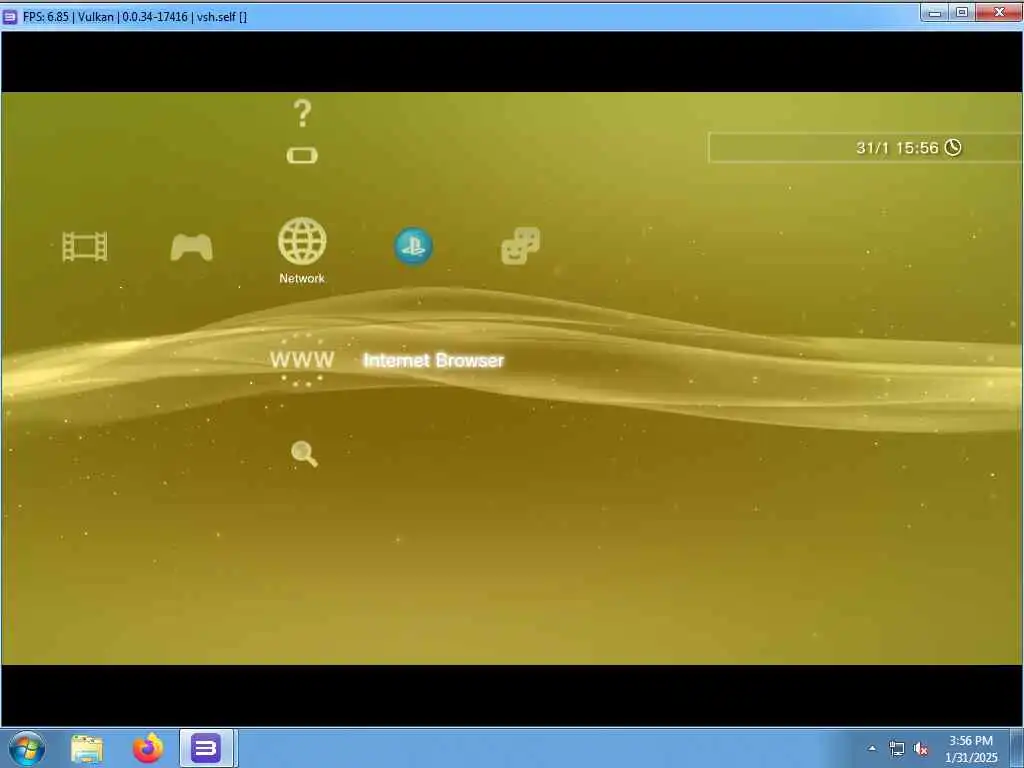
Task: Click the muted volume tray icon
Action: pyautogui.click(x=921, y=748)
